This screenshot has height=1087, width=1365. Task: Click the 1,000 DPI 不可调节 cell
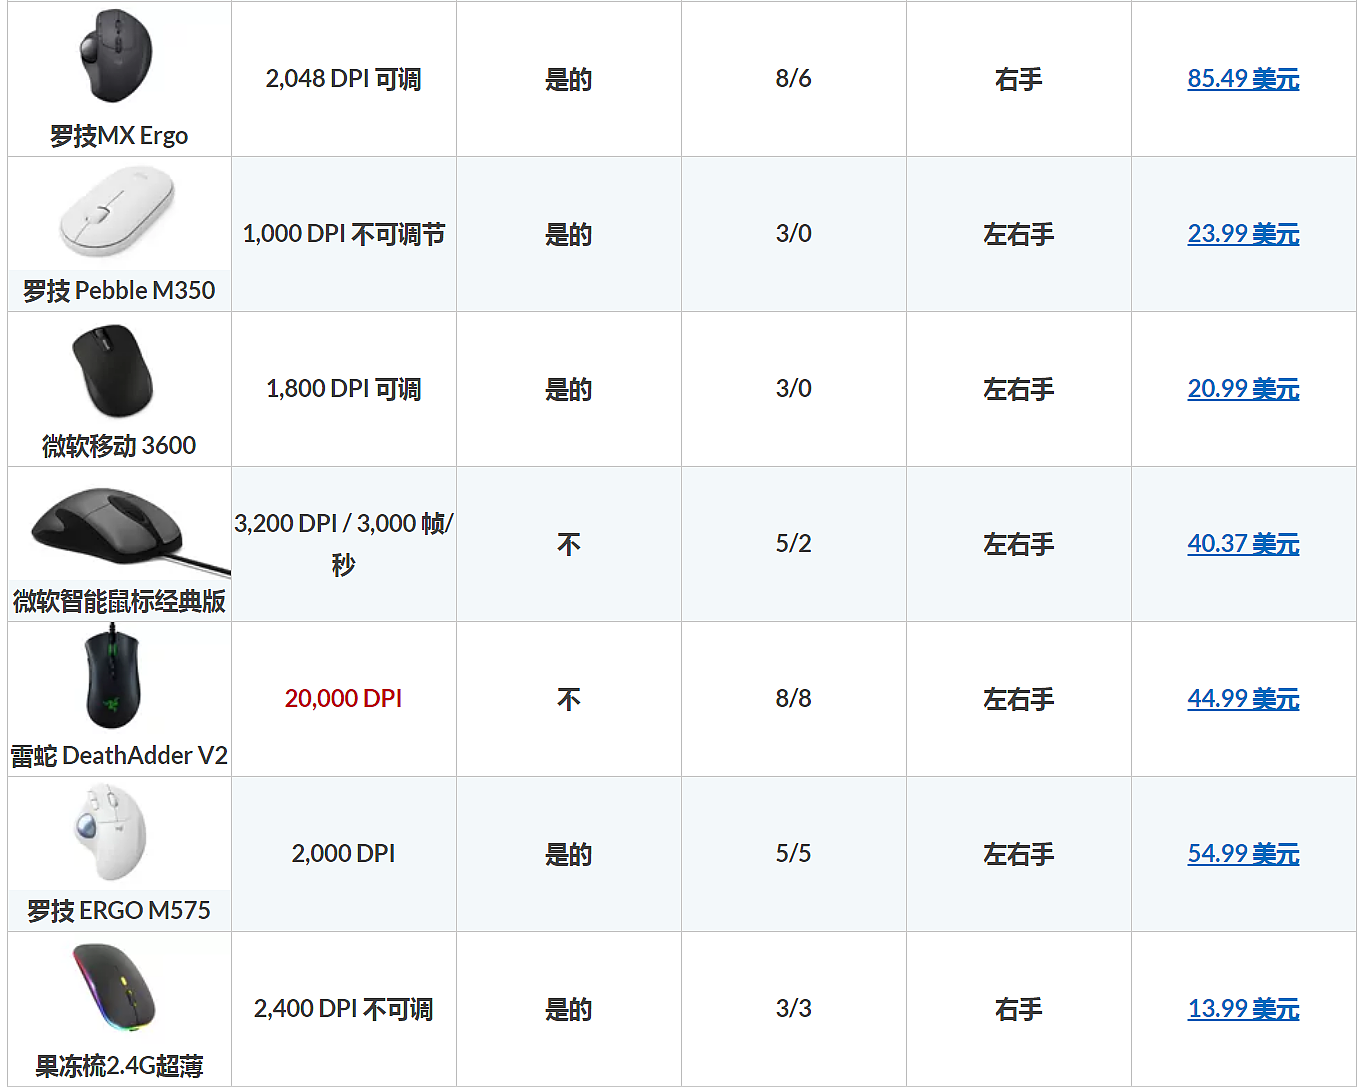coord(343,234)
